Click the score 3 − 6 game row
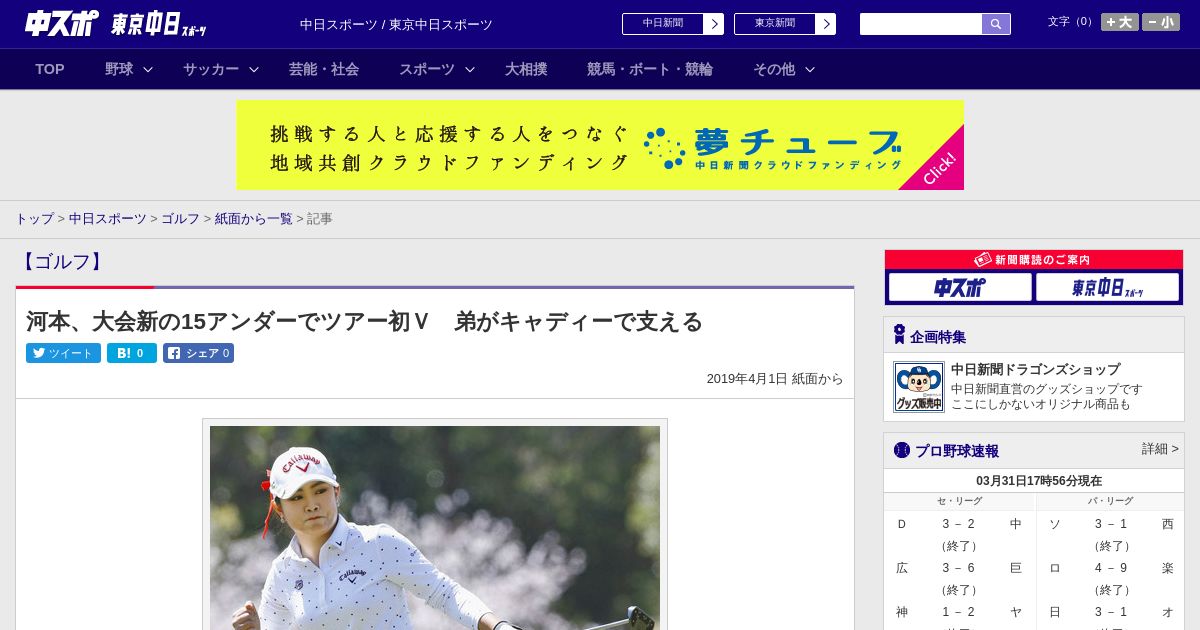 coord(958,568)
